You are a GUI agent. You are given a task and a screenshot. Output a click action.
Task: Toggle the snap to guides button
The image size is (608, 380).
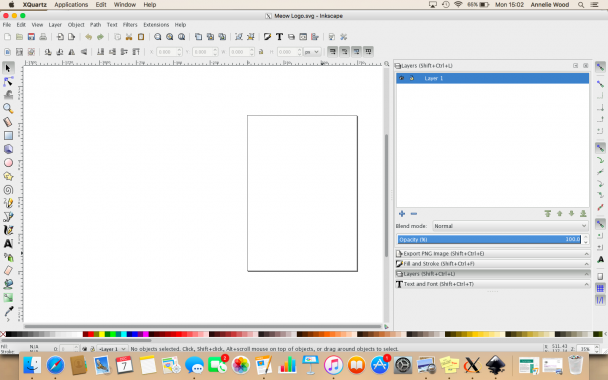coord(600,300)
